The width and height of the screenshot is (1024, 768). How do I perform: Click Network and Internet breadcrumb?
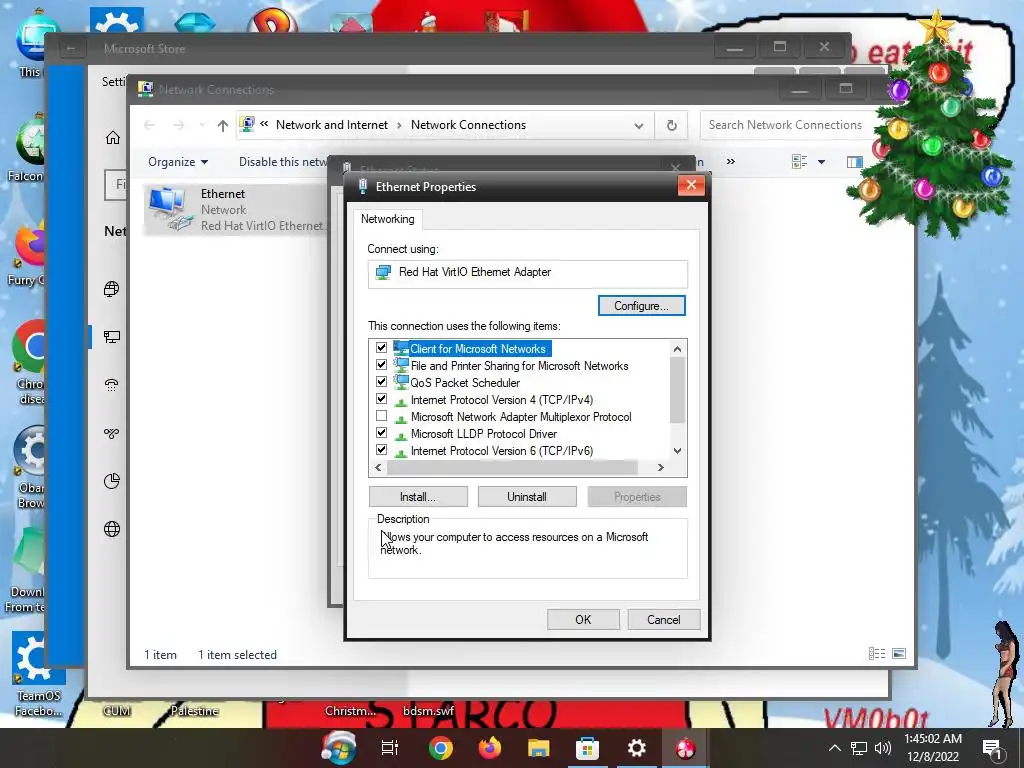(x=332, y=125)
